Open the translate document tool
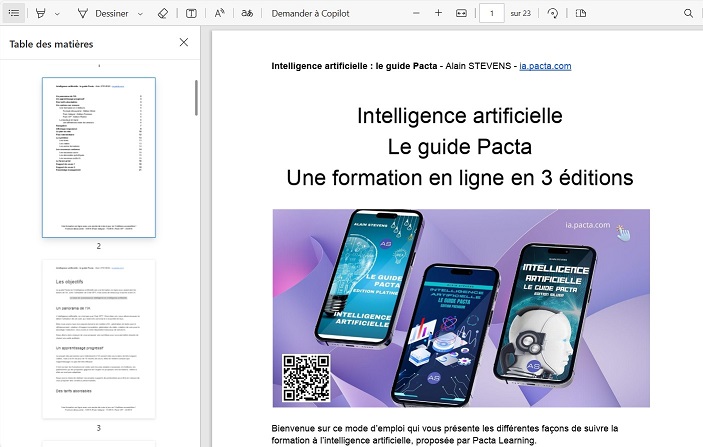This screenshot has width=703, height=447. 247,13
